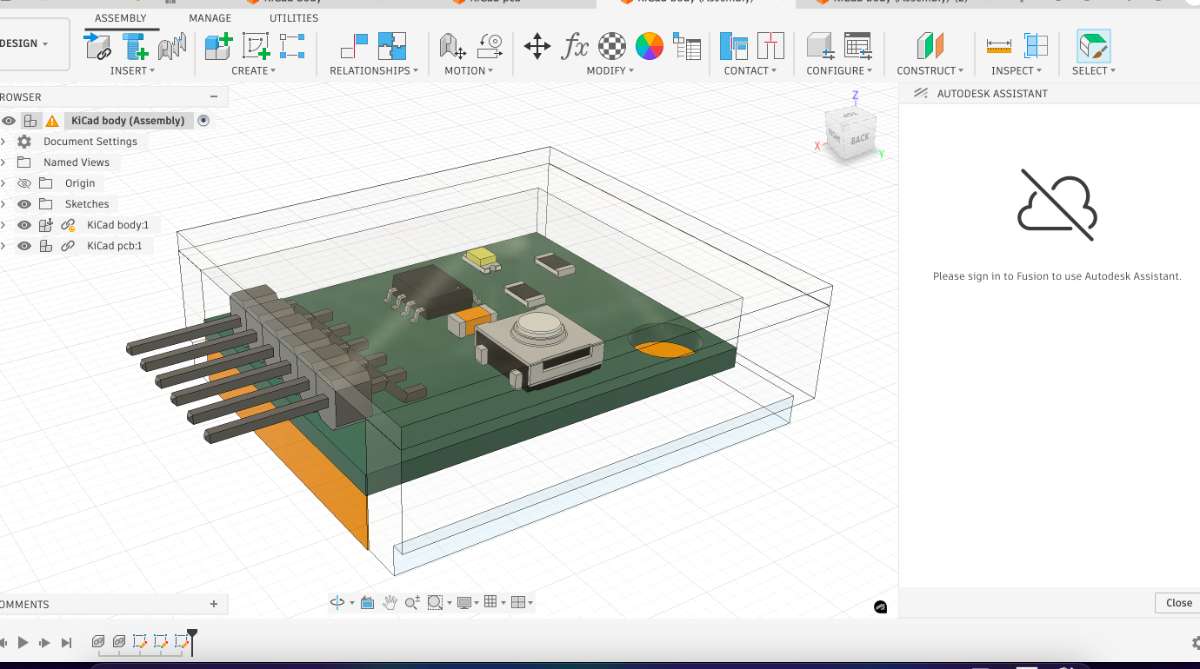The image size is (1200, 669).
Task: Hide the Sketches folder with eye icon
Action: (25, 204)
